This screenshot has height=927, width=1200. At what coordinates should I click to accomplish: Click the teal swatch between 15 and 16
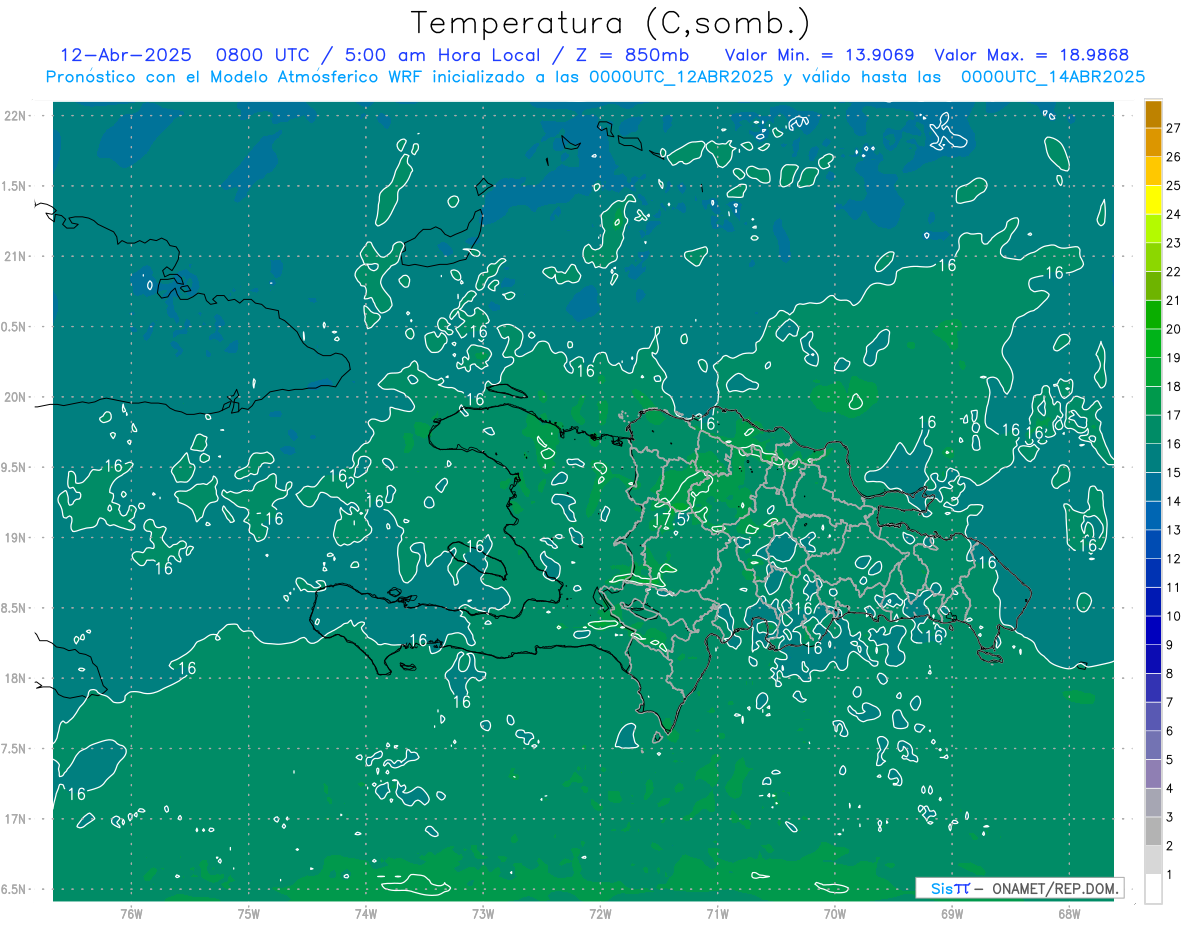1153,458
